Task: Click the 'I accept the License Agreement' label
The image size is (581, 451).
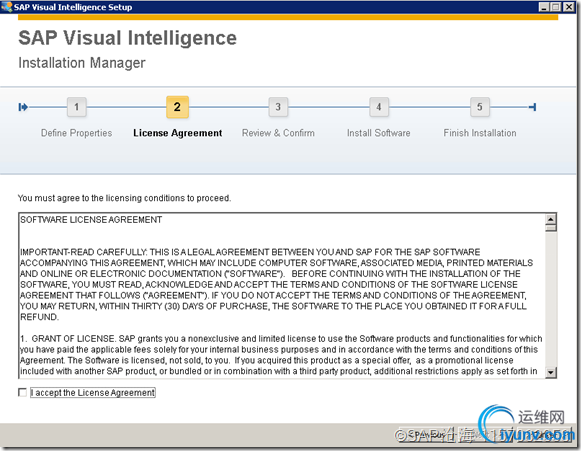Action: pos(93,392)
